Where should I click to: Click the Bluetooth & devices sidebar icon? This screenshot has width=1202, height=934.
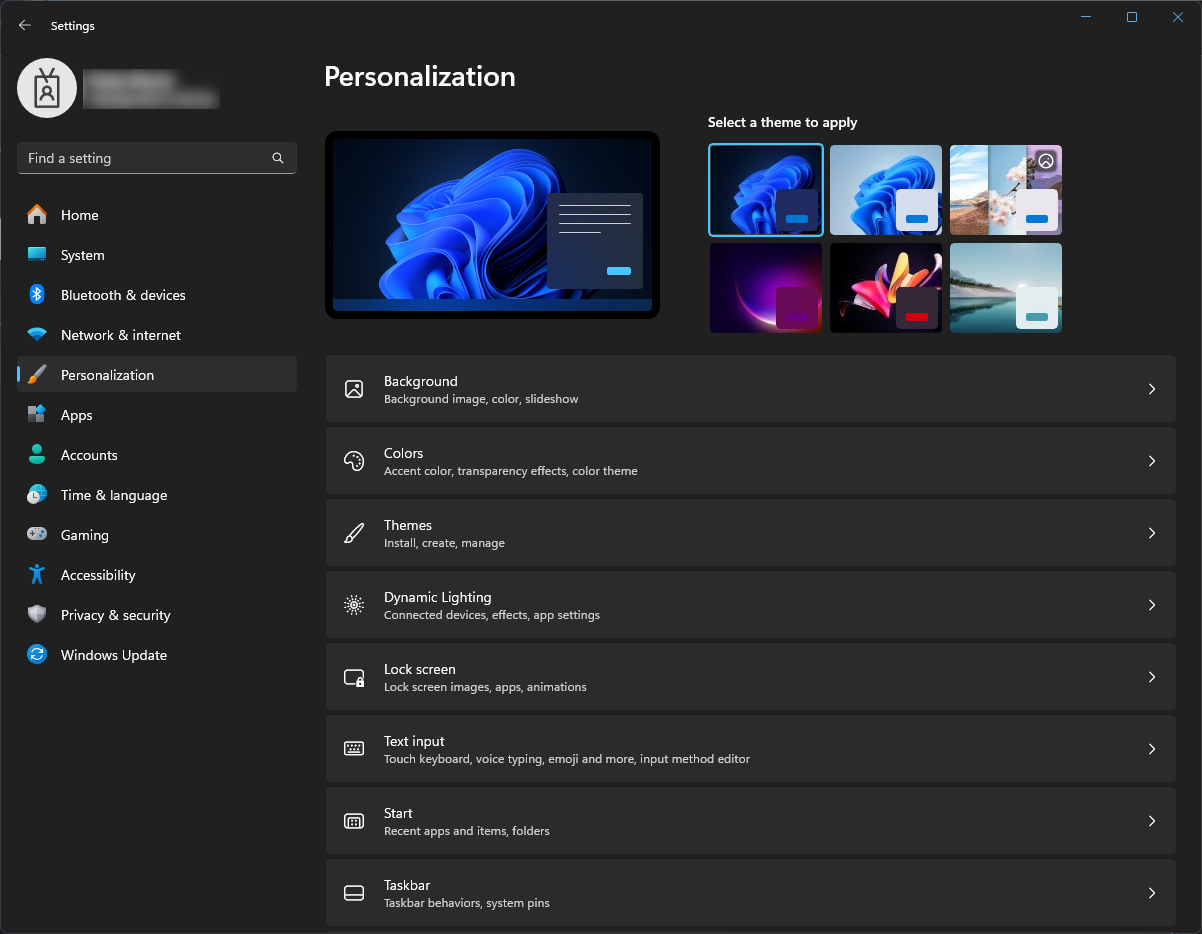(x=36, y=295)
